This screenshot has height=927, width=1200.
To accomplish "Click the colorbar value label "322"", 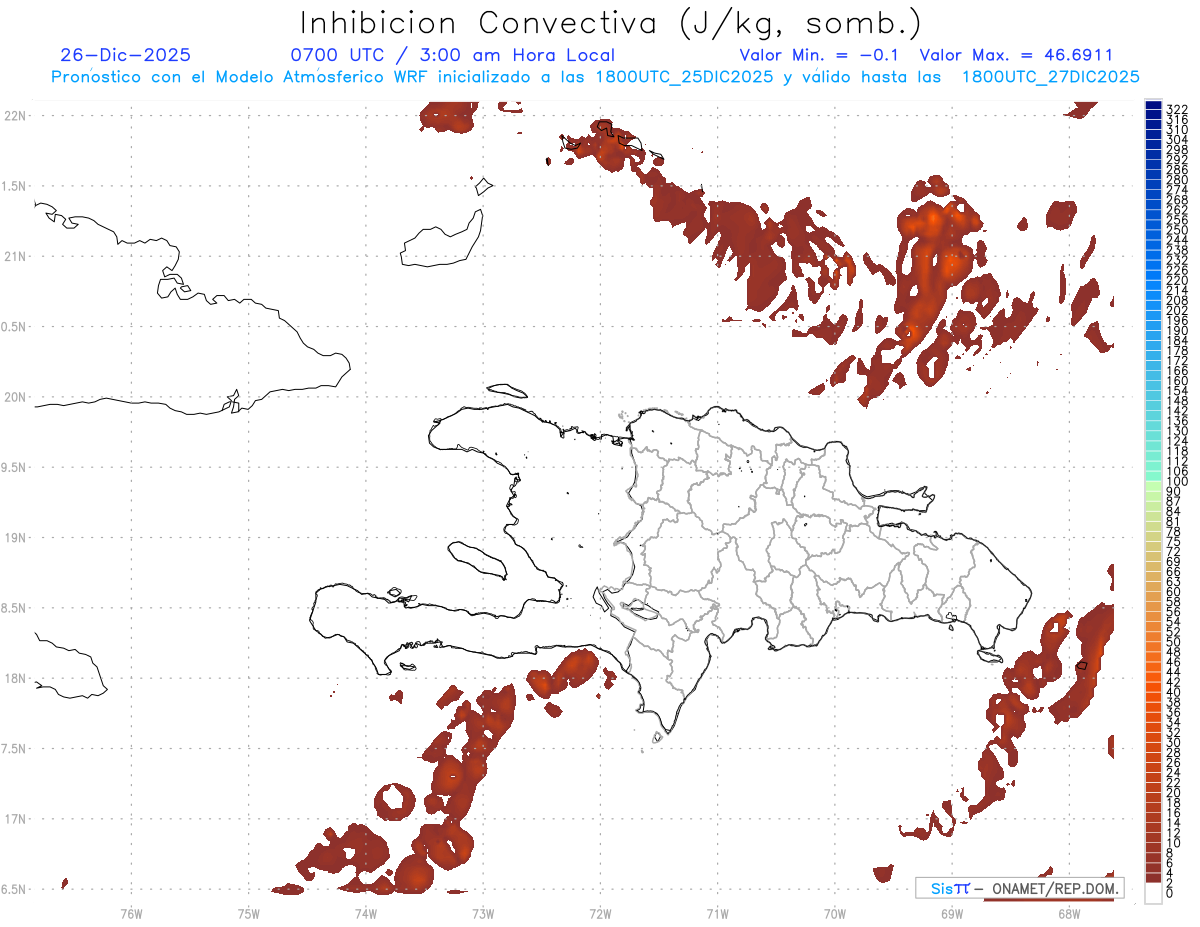I will (x=1176, y=109).
